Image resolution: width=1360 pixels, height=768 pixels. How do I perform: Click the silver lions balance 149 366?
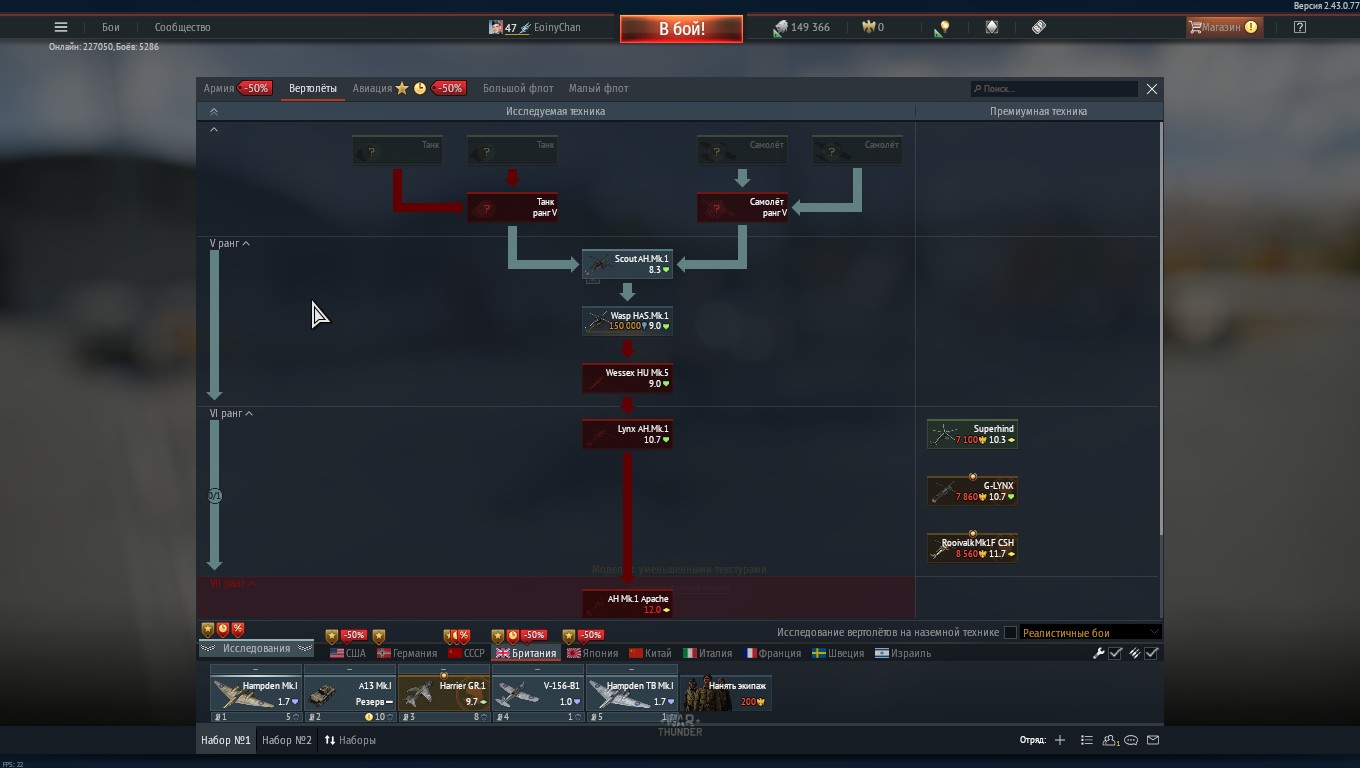coord(802,27)
